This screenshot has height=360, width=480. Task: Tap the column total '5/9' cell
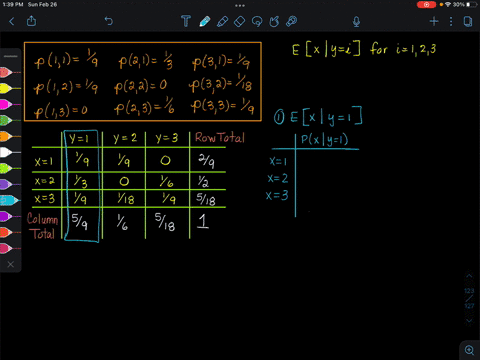(x=80, y=221)
